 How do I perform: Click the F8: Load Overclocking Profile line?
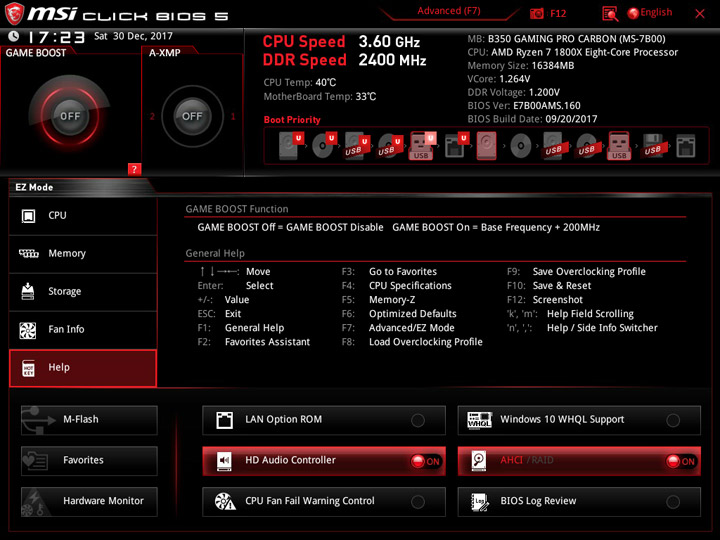pyautogui.click(x=412, y=342)
